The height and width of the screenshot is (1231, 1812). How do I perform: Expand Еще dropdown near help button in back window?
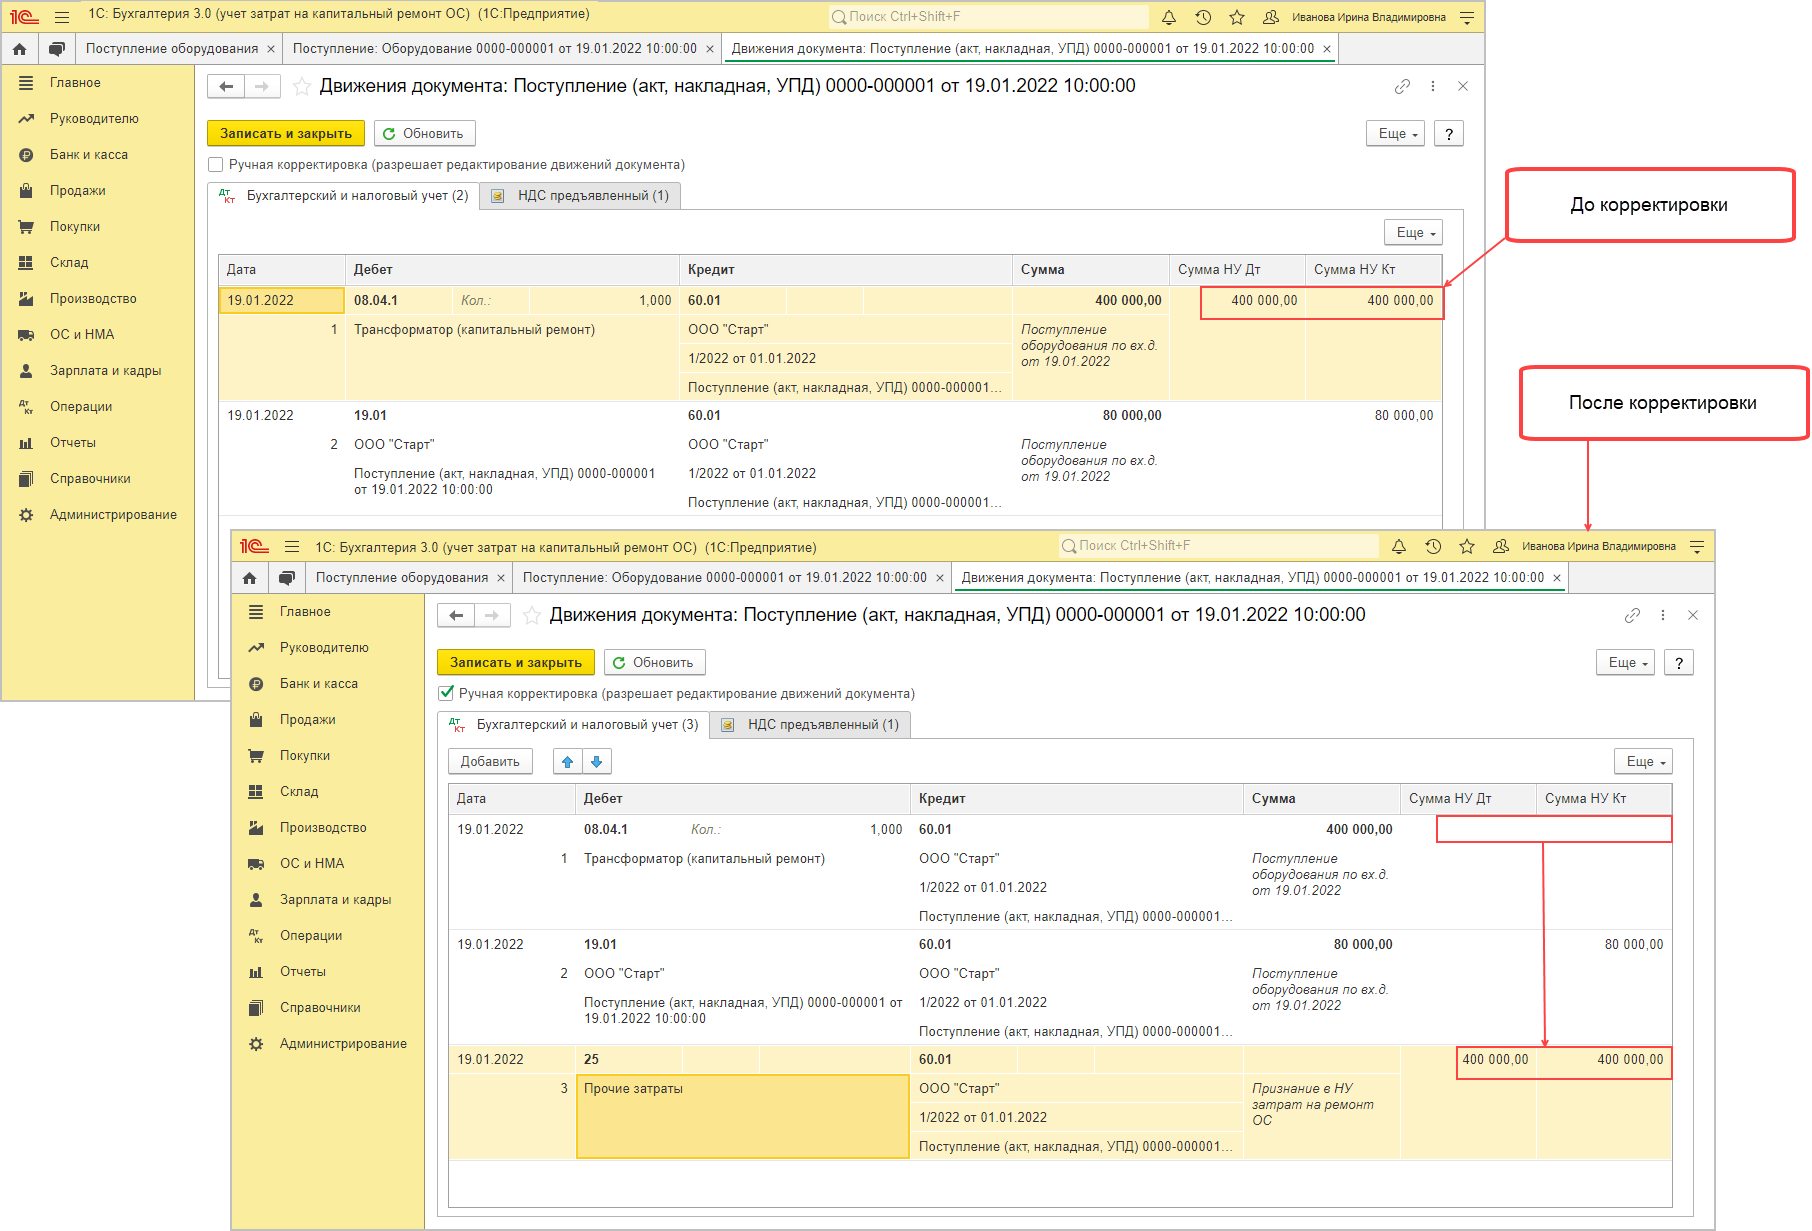(1396, 134)
